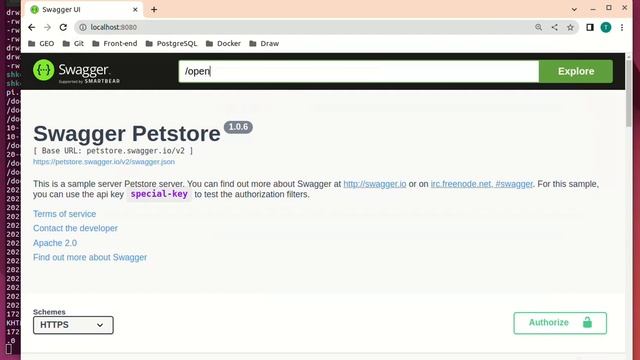Open the Docker bookmarks folder
This screenshot has height=360, width=640.
coord(223,43)
